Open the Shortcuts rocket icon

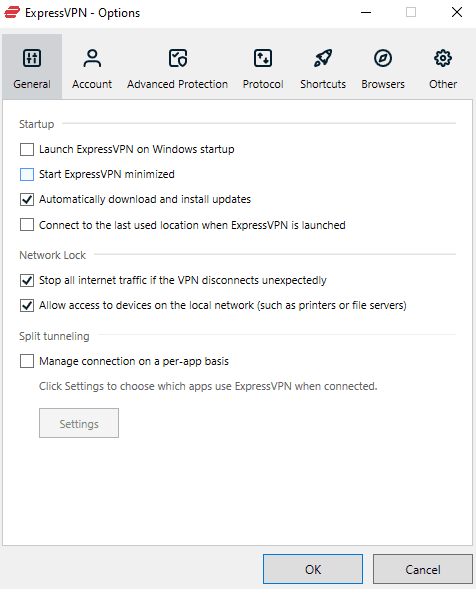coord(323,58)
